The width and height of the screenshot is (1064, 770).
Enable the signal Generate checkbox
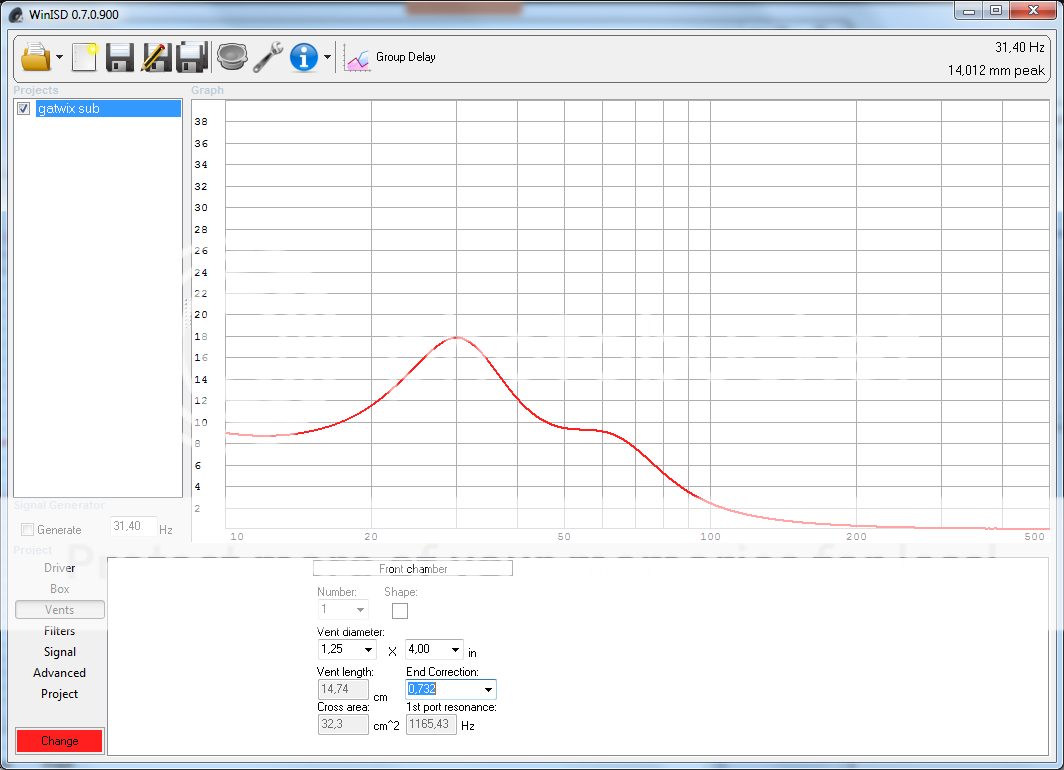pos(27,530)
